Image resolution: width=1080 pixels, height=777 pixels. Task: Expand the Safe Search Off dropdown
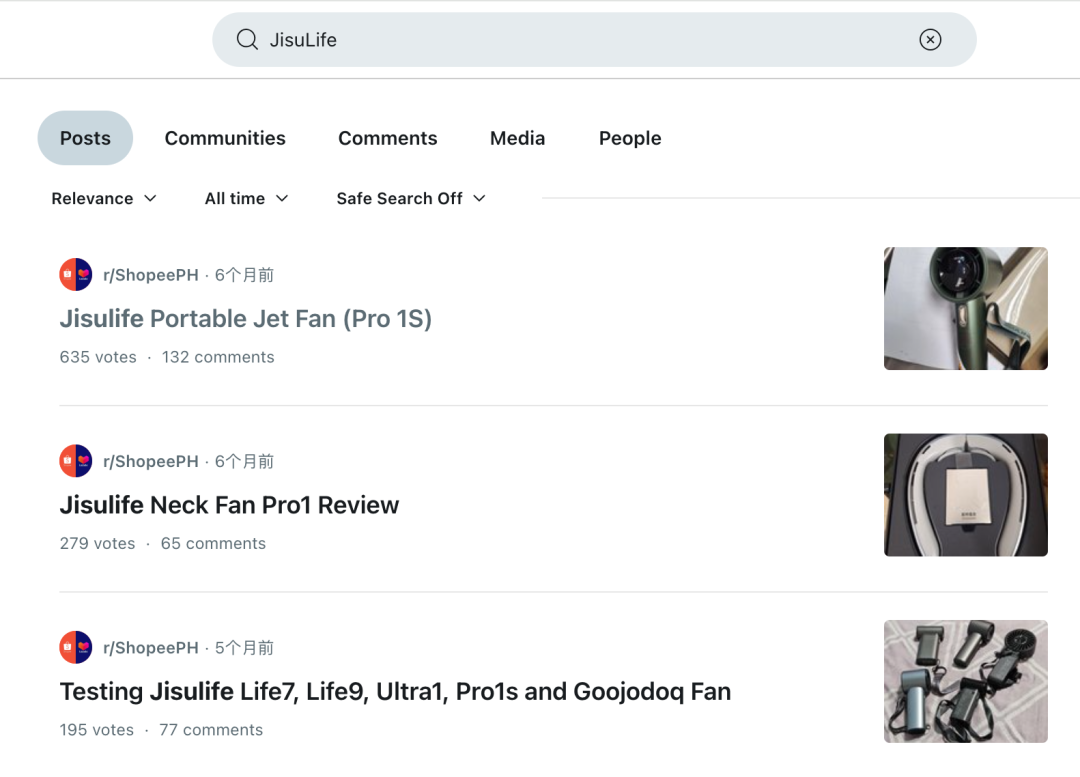411,198
